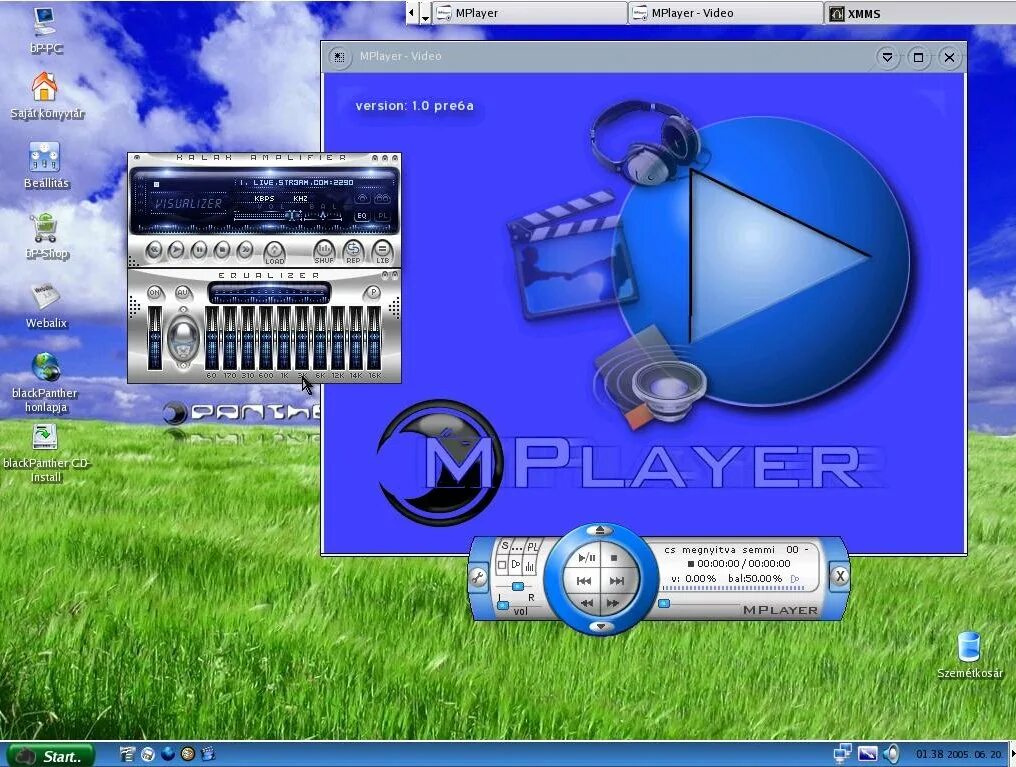The width and height of the screenshot is (1016, 767).
Task: Click Stop in XMMS amplifier
Action: tap(222, 250)
